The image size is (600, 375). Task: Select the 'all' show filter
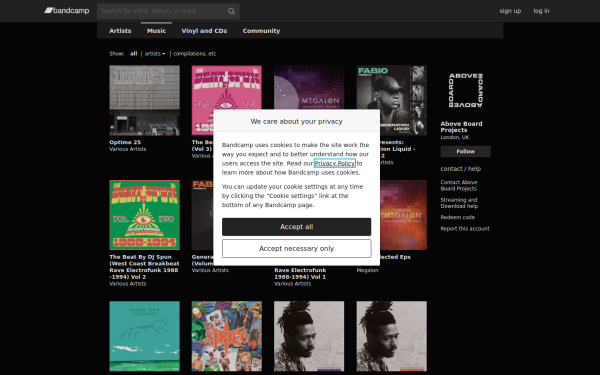[134, 54]
